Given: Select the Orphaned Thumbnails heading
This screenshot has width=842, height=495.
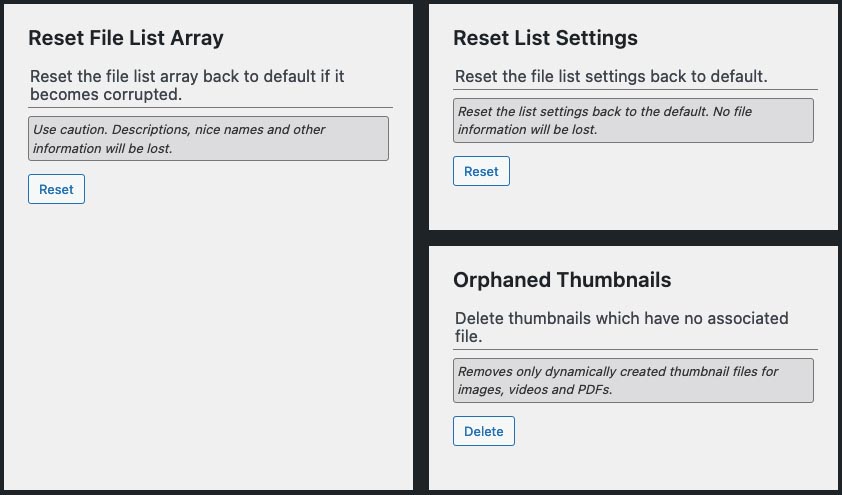Looking at the screenshot, I should pyautogui.click(x=562, y=280).
